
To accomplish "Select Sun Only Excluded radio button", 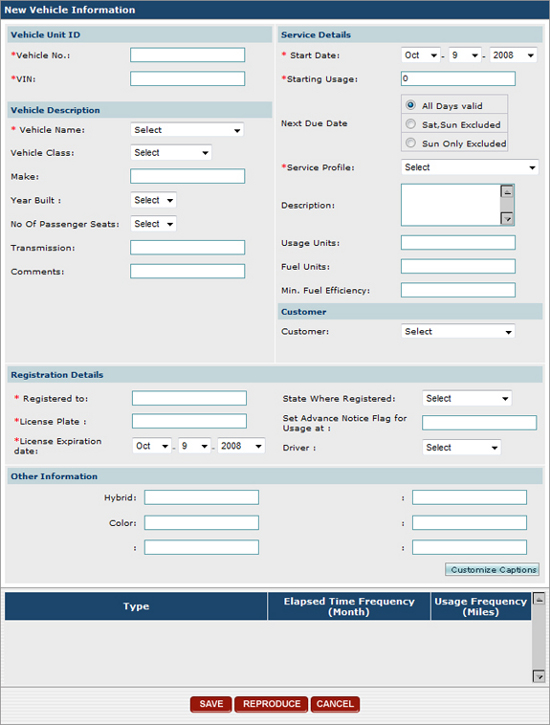I will pos(410,143).
